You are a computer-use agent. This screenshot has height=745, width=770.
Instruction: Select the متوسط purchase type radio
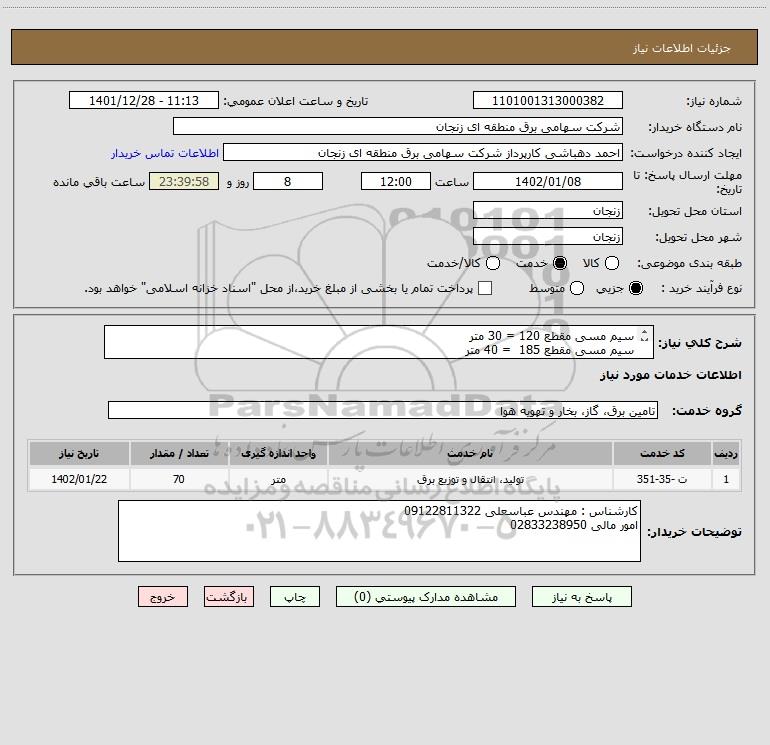[577, 288]
